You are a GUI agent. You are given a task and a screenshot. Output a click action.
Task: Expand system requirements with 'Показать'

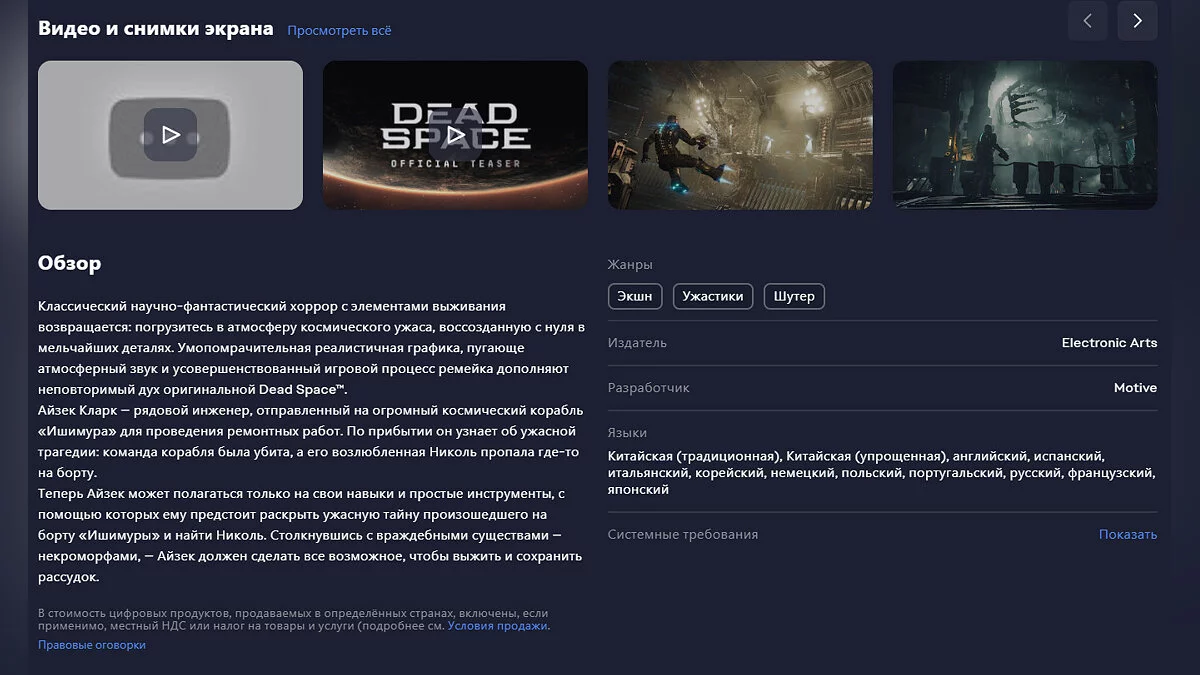click(x=1128, y=534)
